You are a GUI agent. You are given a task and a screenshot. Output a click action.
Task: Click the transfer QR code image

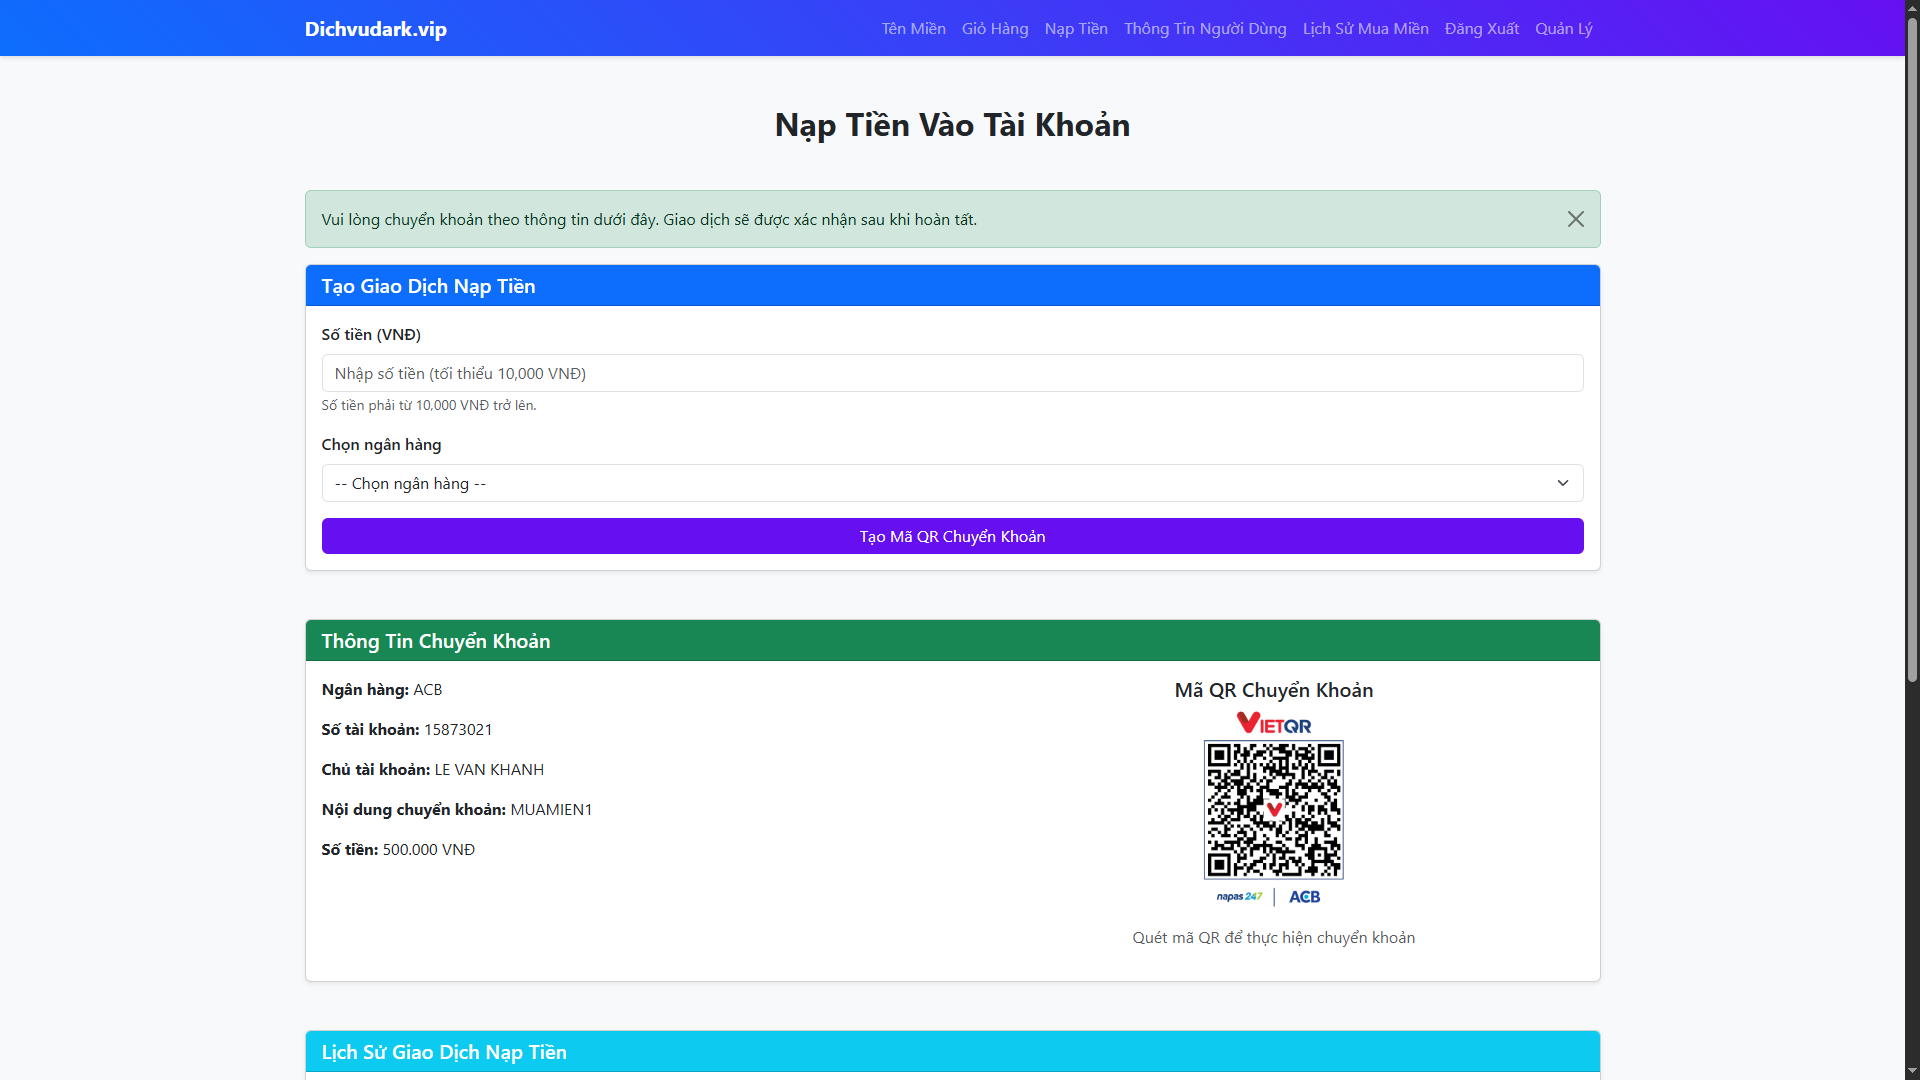1273,810
